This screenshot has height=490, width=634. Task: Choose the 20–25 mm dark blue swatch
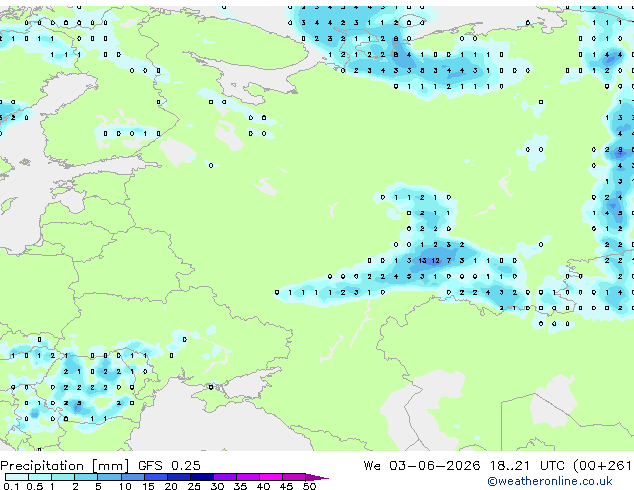[x=179, y=477]
